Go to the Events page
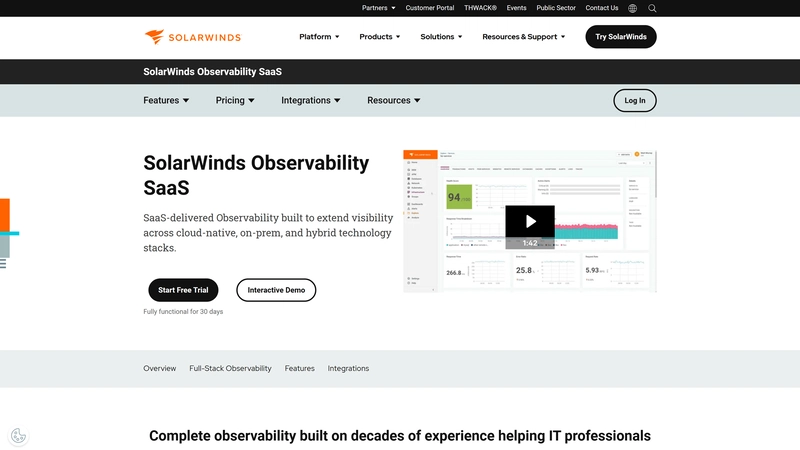 tap(516, 8)
